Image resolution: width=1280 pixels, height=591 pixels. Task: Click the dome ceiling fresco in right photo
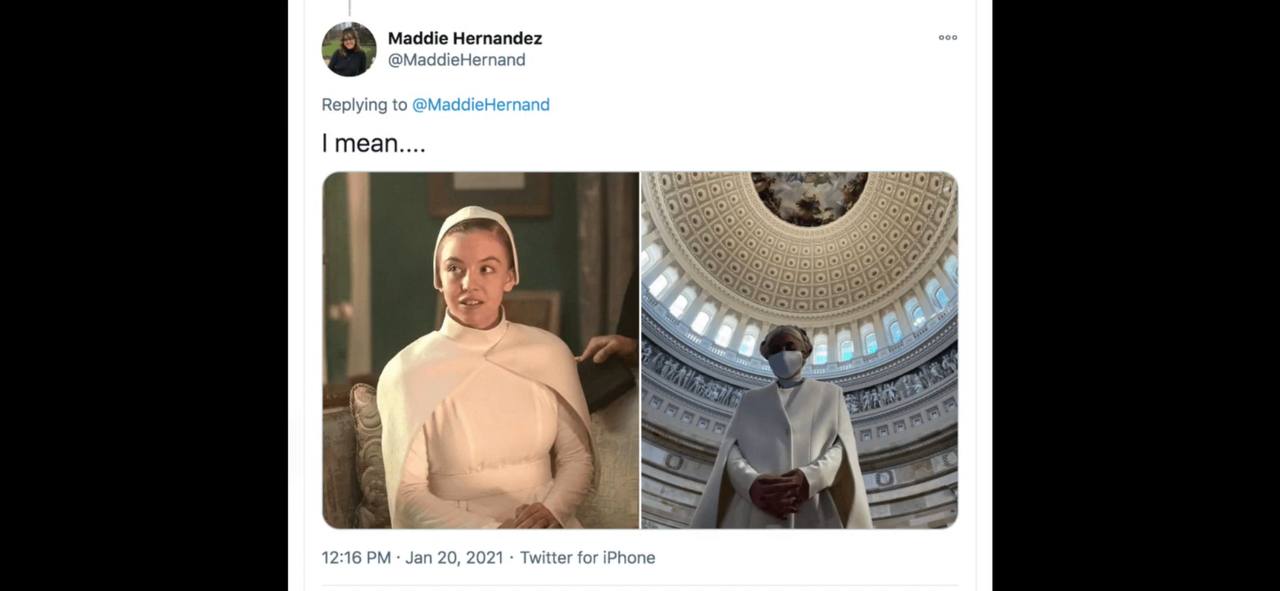809,196
